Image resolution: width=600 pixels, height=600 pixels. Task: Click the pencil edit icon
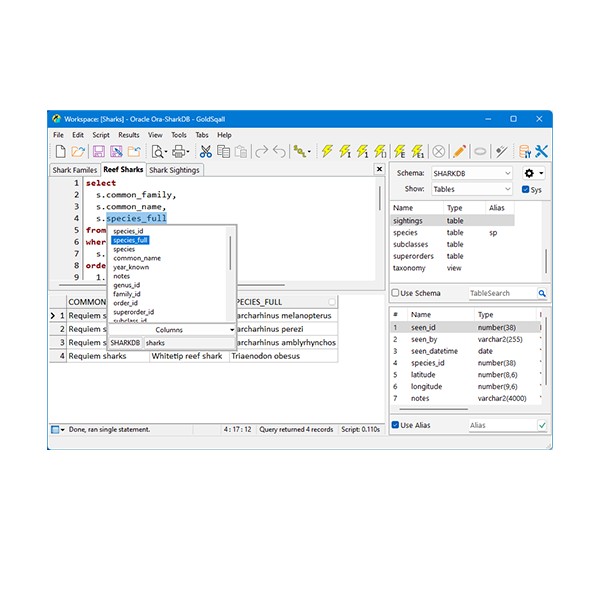coord(459,152)
